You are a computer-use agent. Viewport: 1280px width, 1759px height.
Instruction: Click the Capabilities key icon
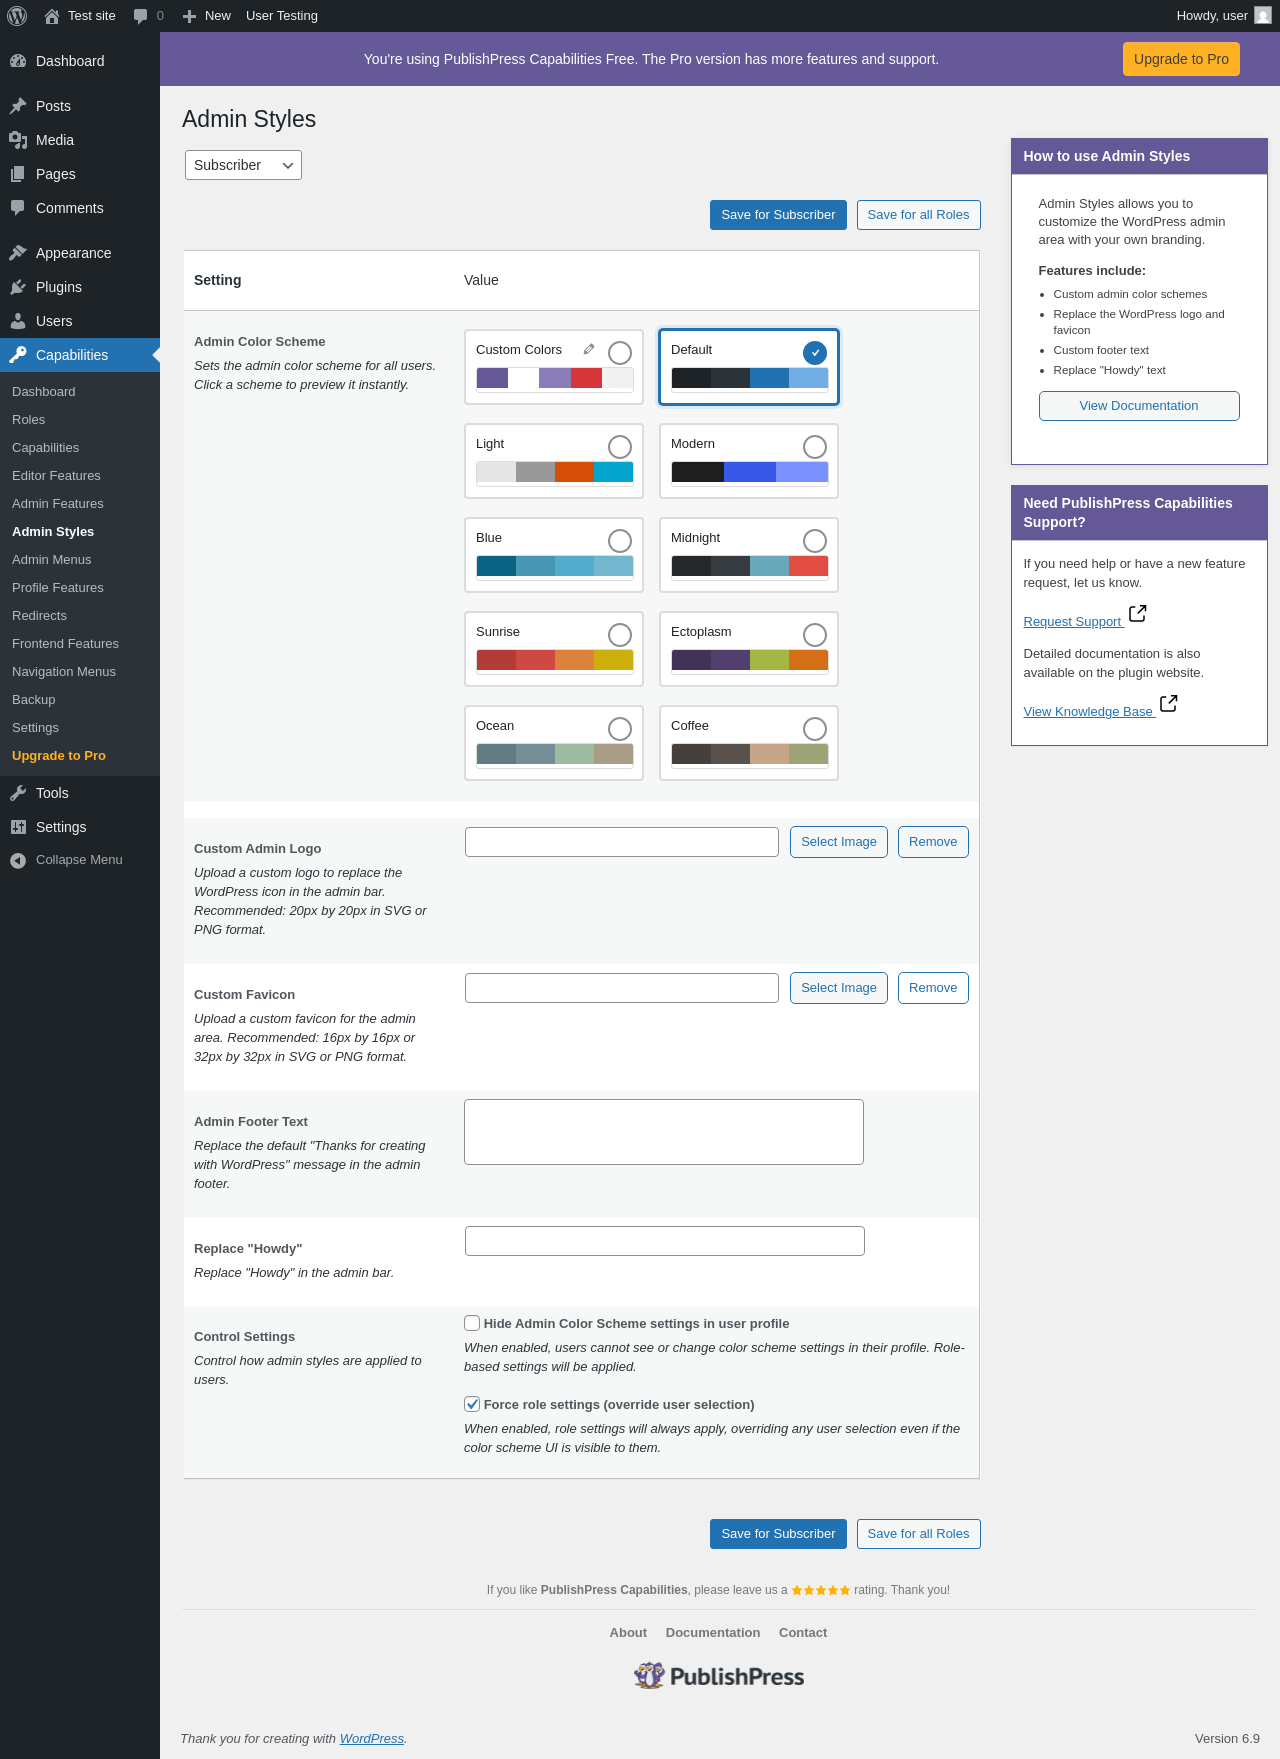click(18, 355)
